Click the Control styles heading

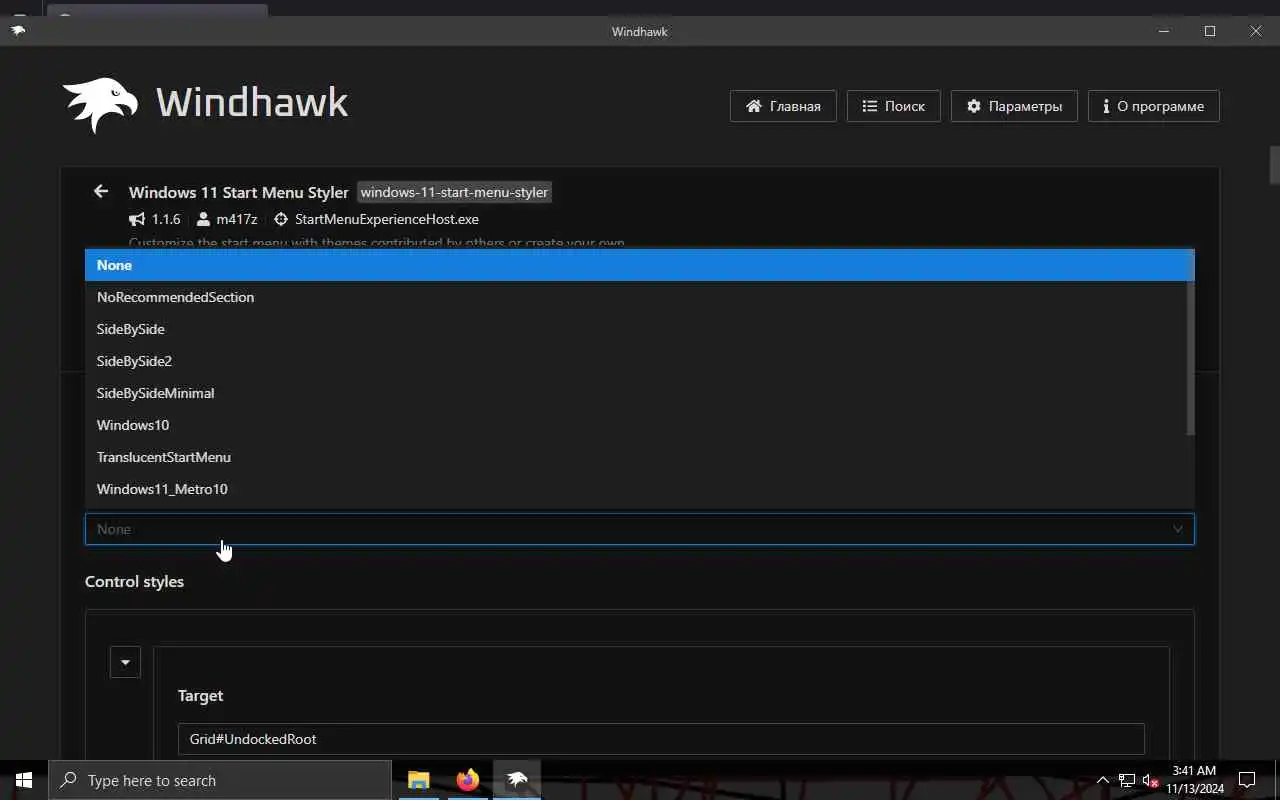134,581
